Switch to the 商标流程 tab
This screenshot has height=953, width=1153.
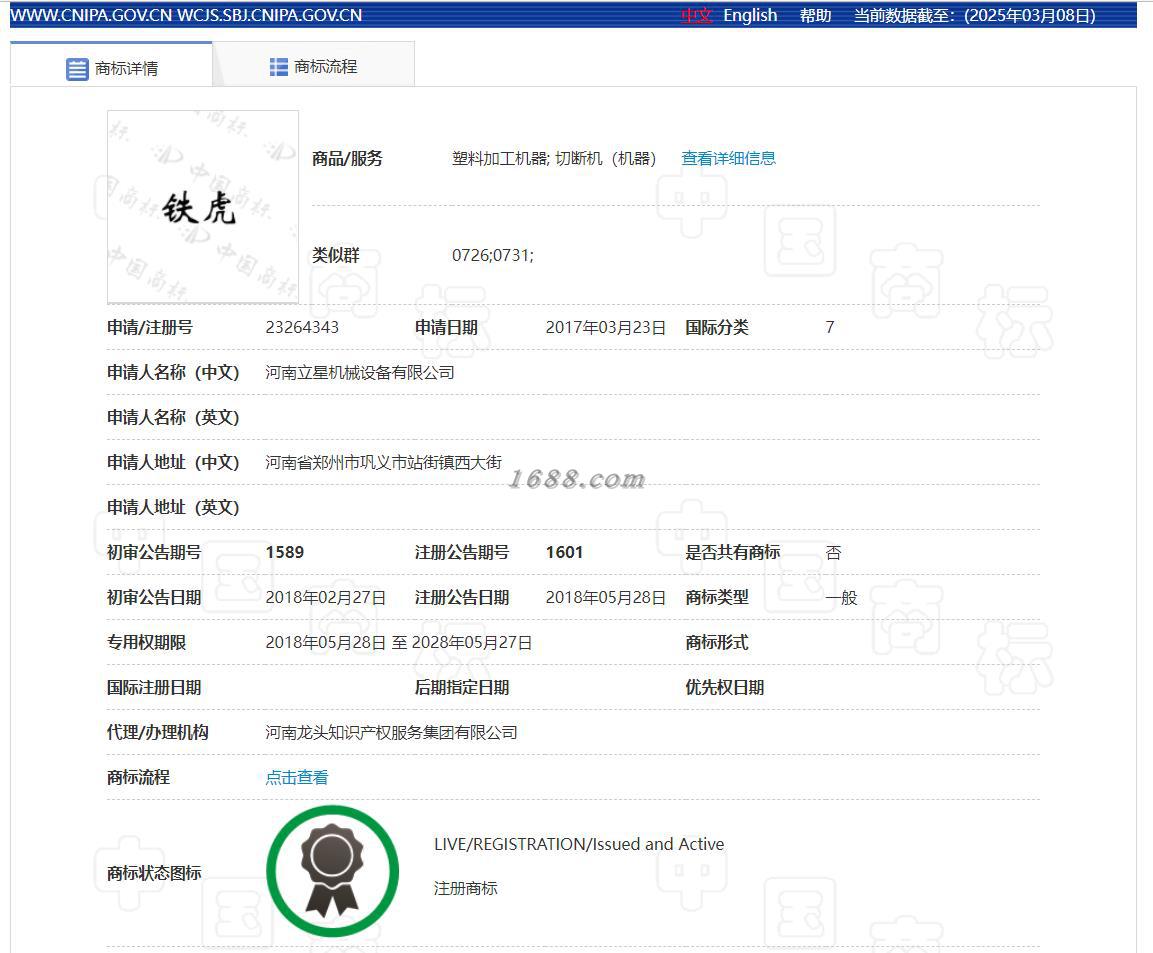click(x=313, y=65)
